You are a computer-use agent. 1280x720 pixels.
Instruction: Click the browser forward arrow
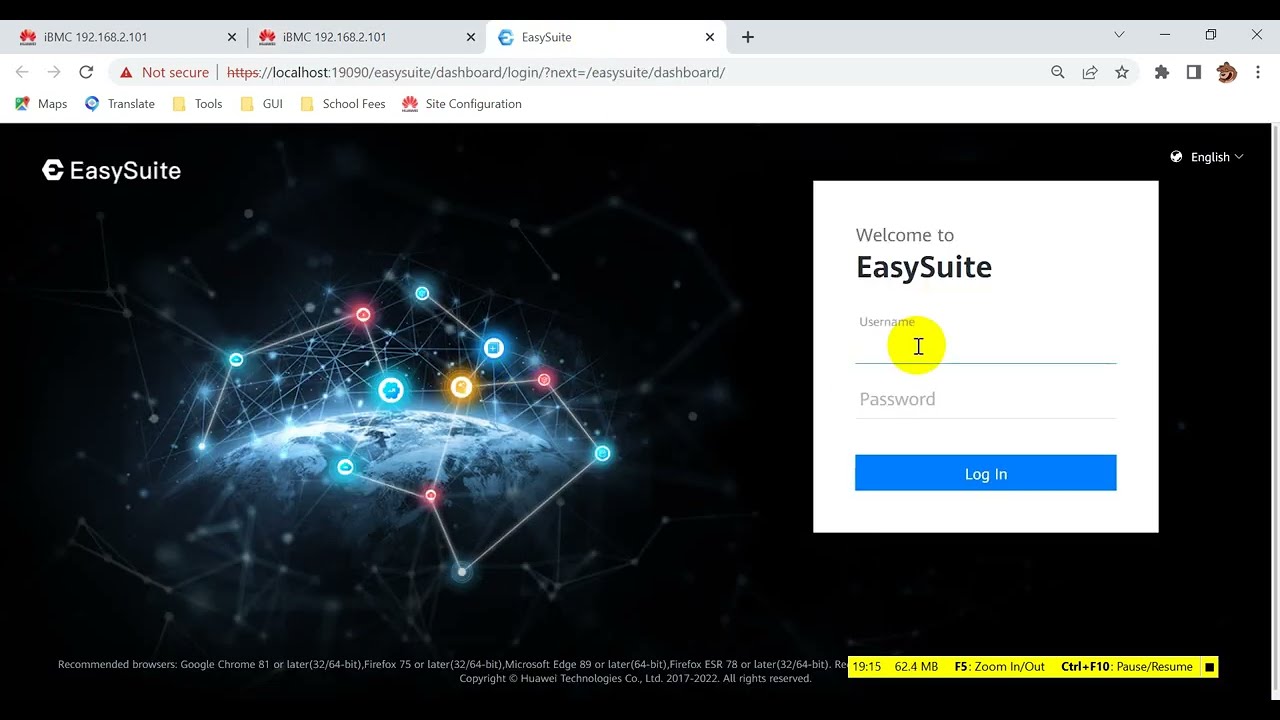[x=54, y=72]
